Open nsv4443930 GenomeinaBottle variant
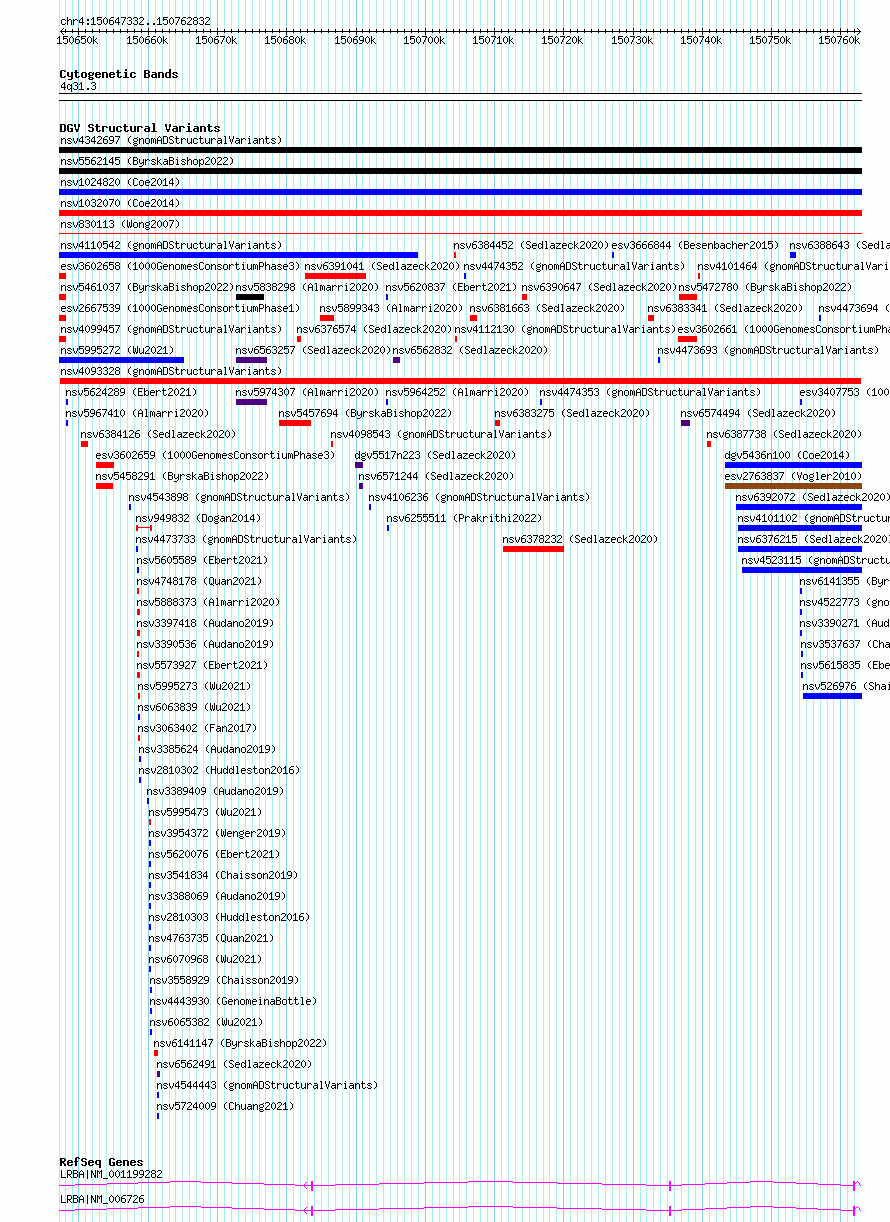890x1222 pixels. tap(233, 1001)
